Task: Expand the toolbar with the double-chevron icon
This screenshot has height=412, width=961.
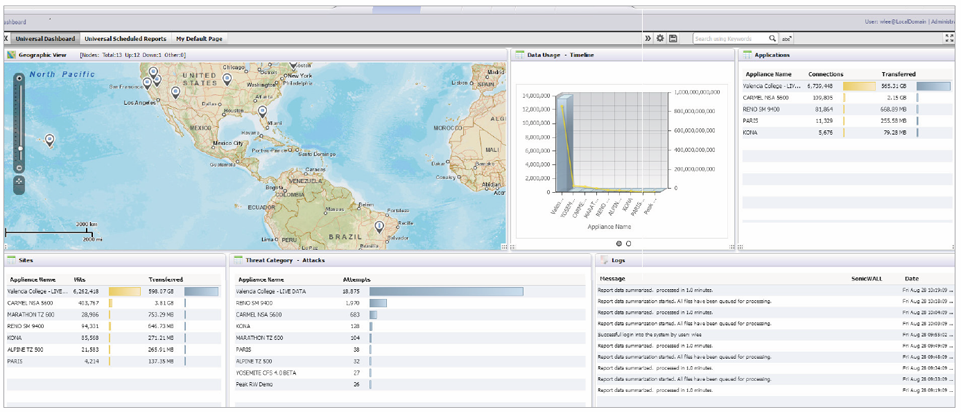Action: [x=648, y=39]
